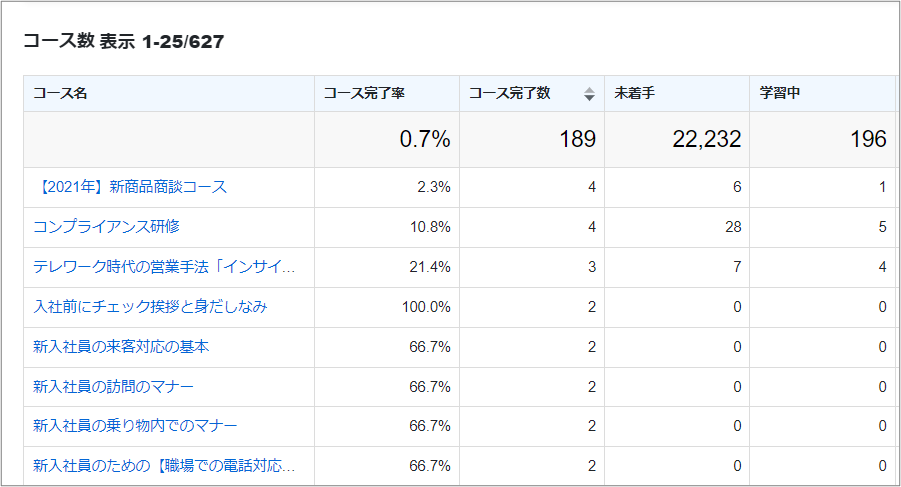Viewport: 901px width, 487px height.
Task: Click the 学習中 value 4 for テレワーク row
Action: [883, 267]
